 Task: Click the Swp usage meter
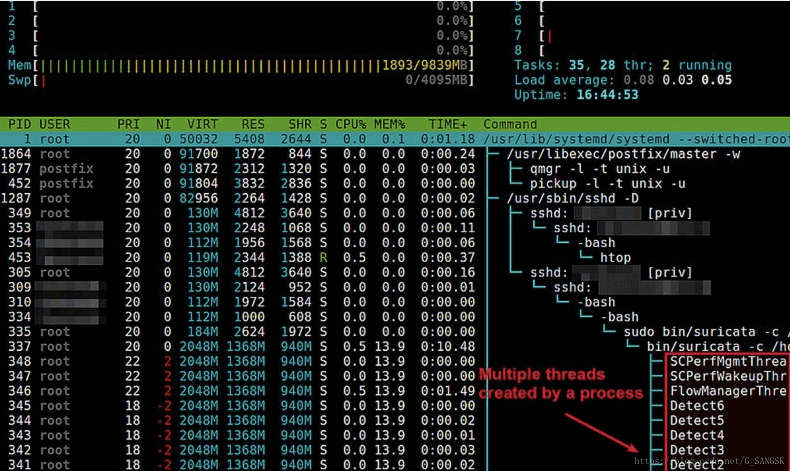coord(241,80)
